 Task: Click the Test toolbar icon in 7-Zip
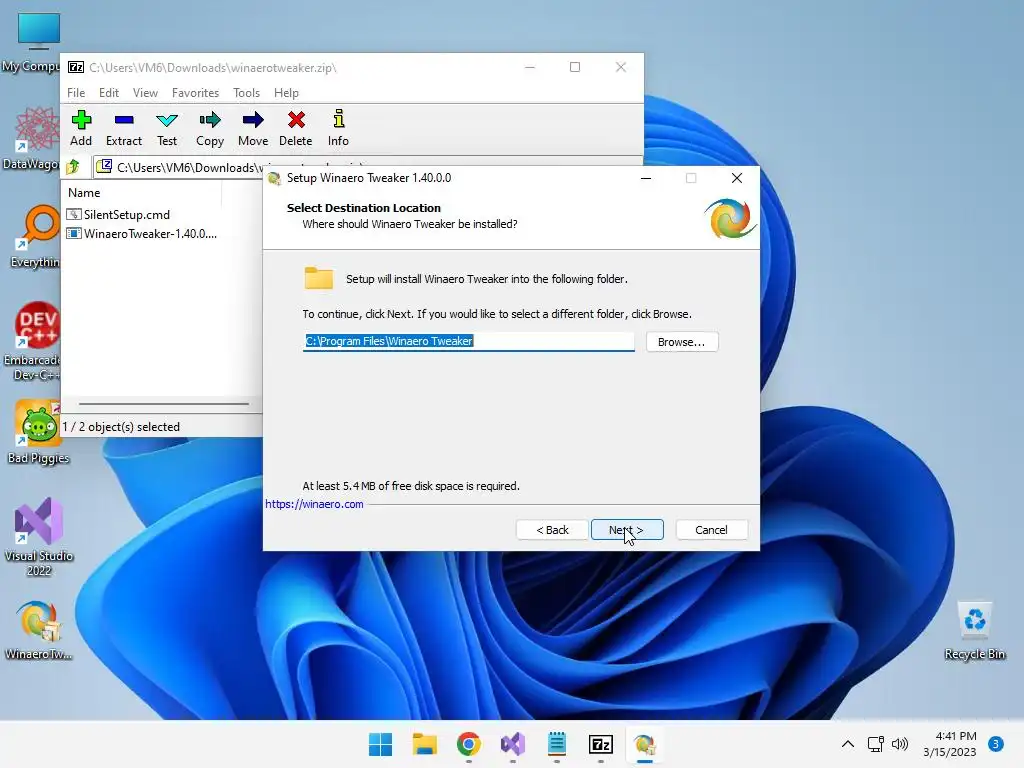tap(167, 128)
